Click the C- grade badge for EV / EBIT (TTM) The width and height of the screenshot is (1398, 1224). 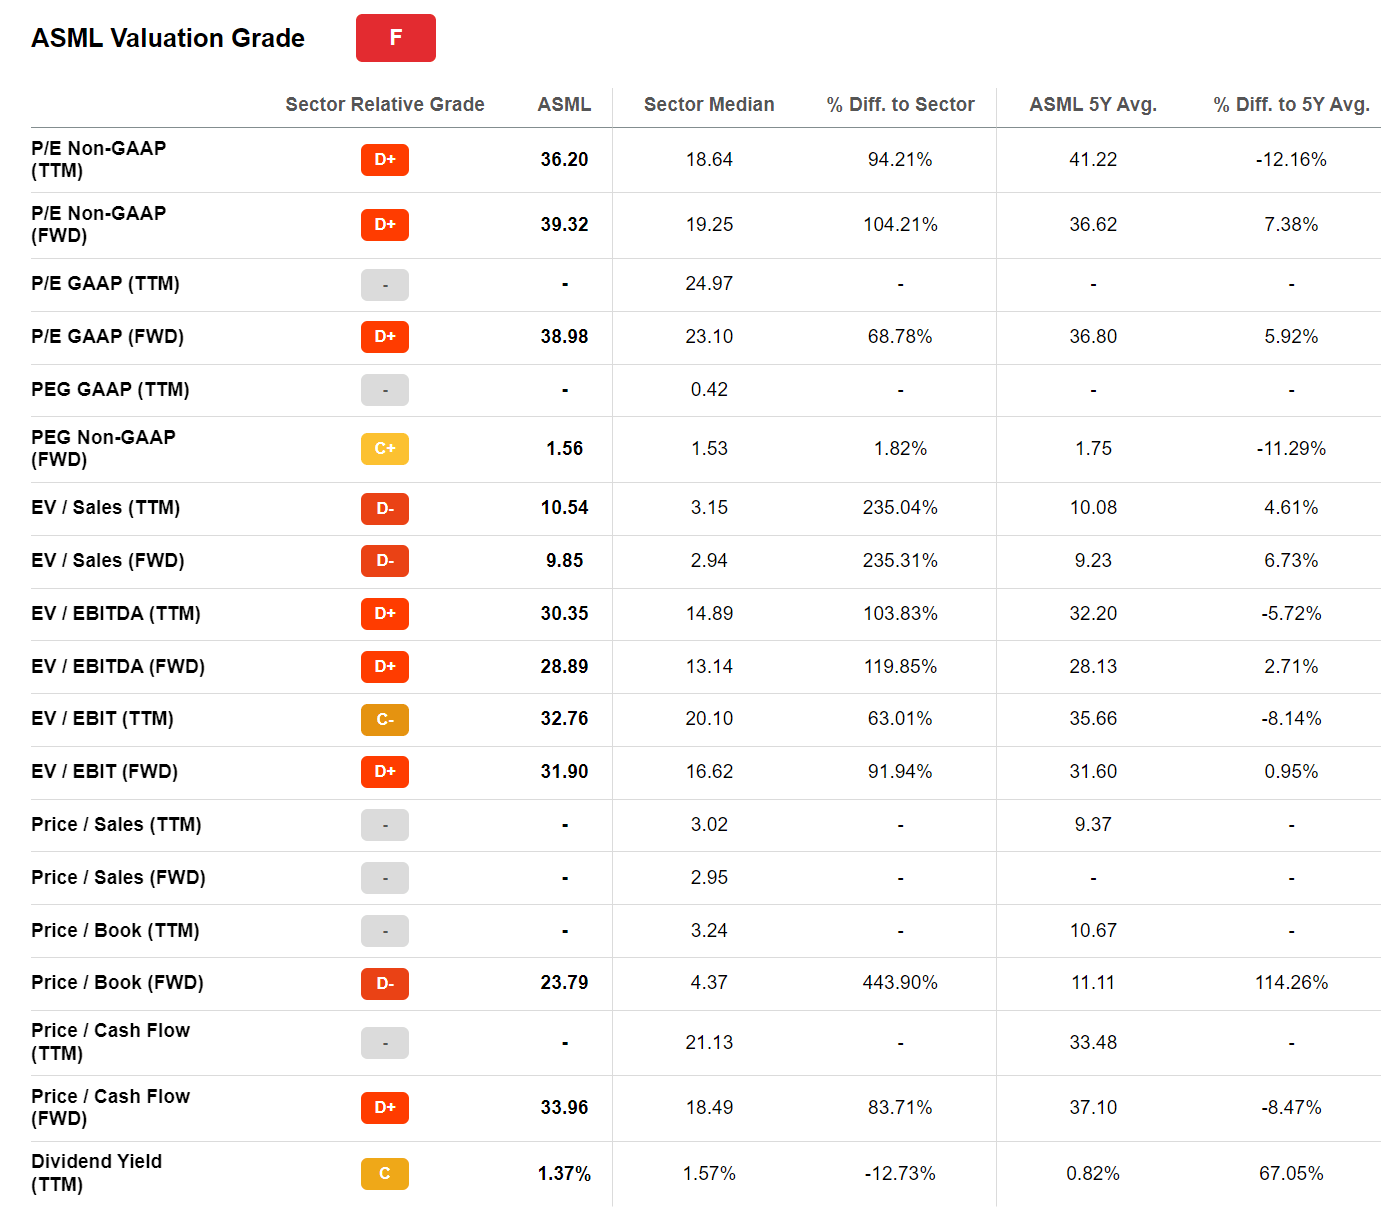pyautogui.click(x=385, y=720)
